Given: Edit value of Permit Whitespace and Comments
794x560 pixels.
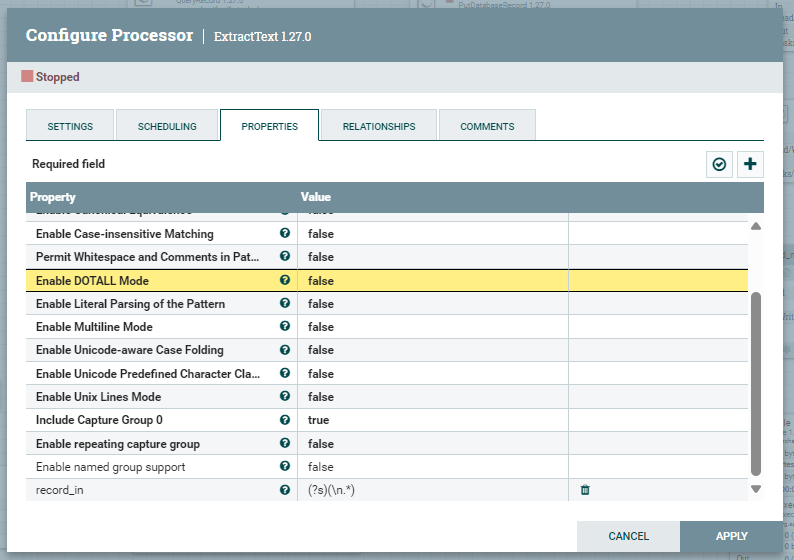Looking at the screenshot, I should click(432, 257).
